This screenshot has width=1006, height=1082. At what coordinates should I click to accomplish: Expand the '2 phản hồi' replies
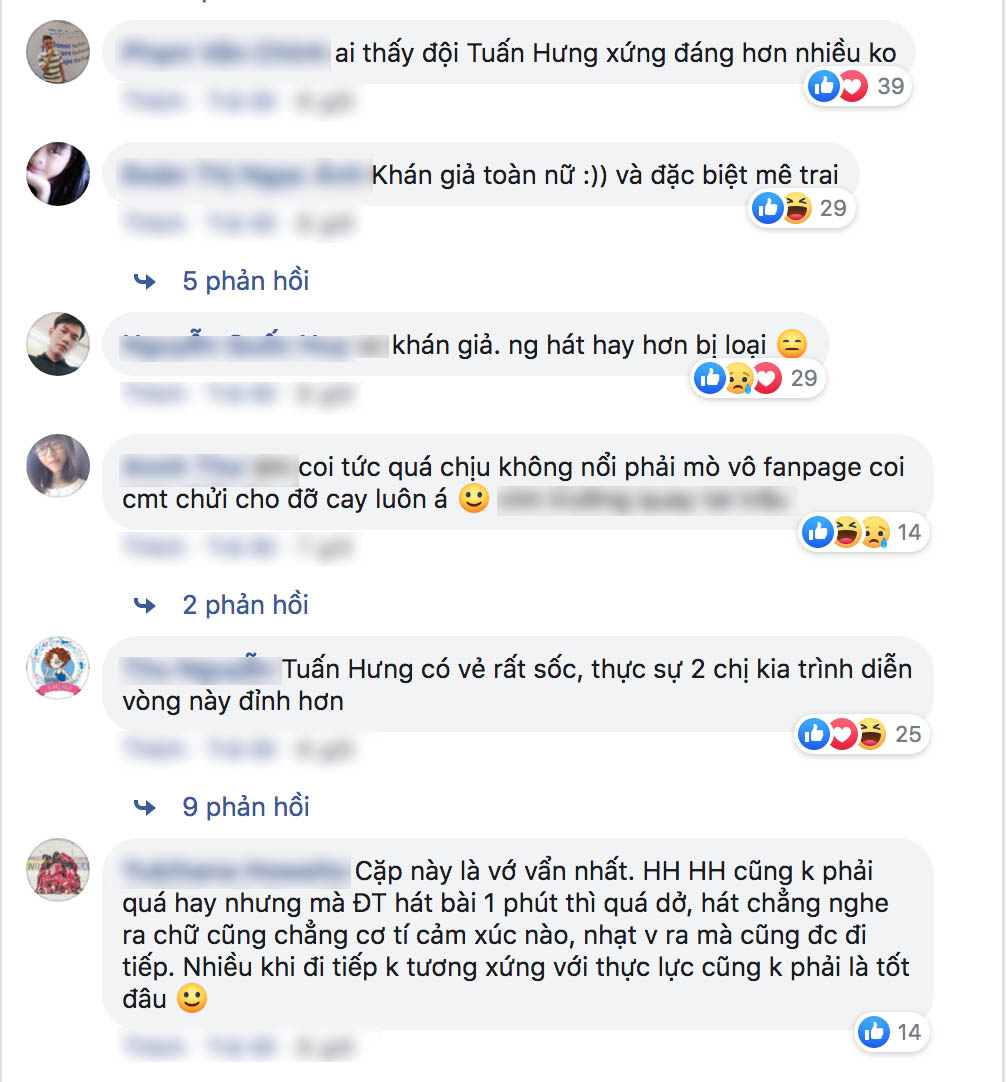point(245,605)
